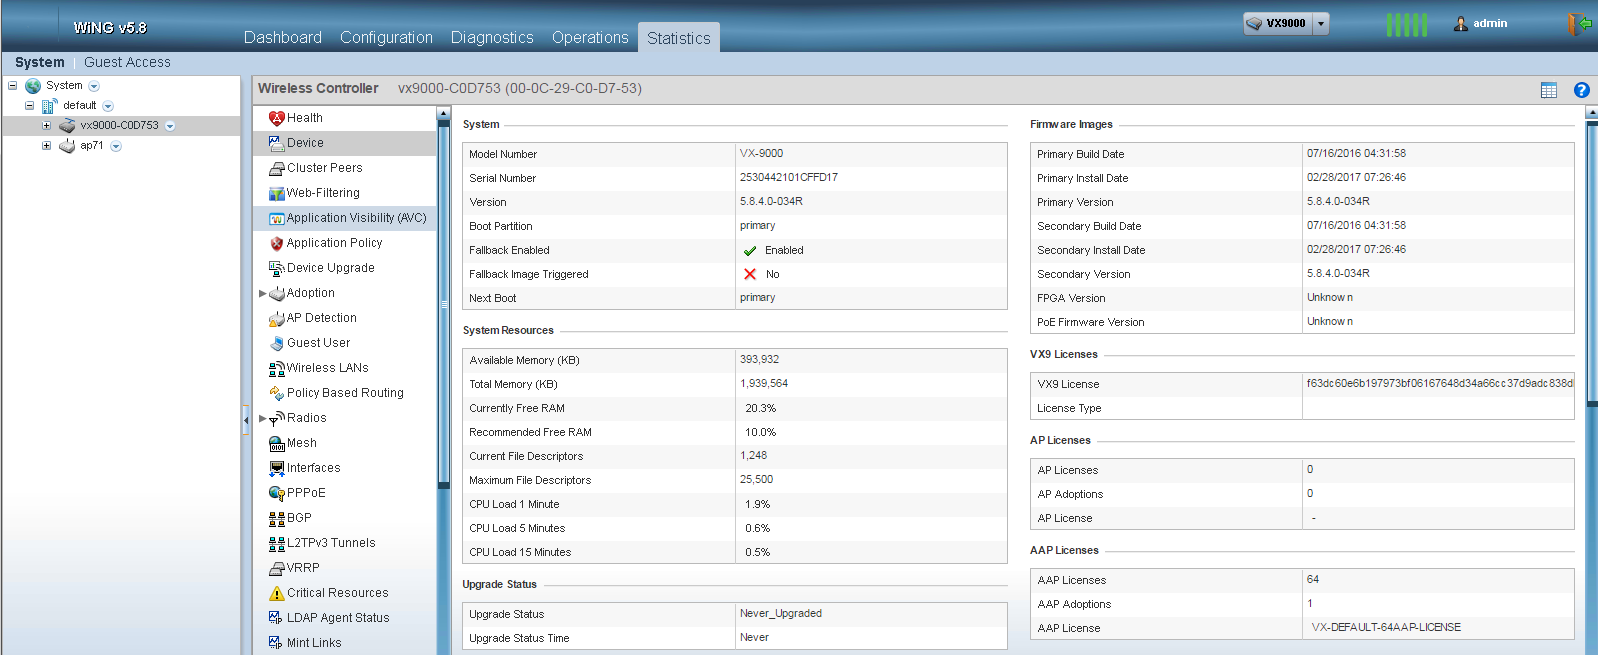
Task: Open Web-Filtering icon in sidebar
Action: (277, 193)
